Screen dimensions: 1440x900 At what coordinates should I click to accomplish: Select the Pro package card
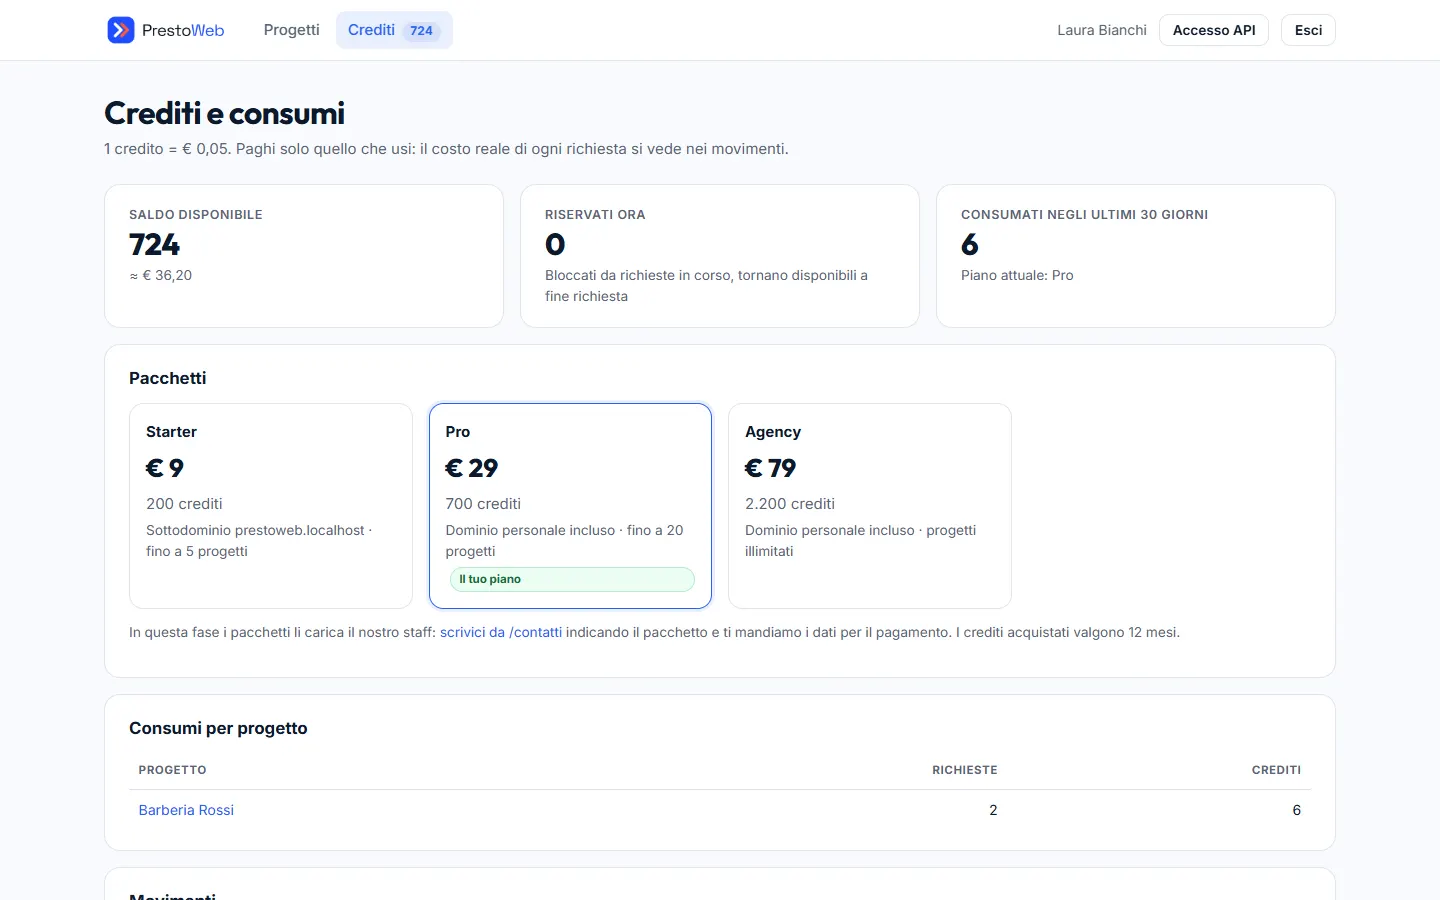tap(570, 506)
